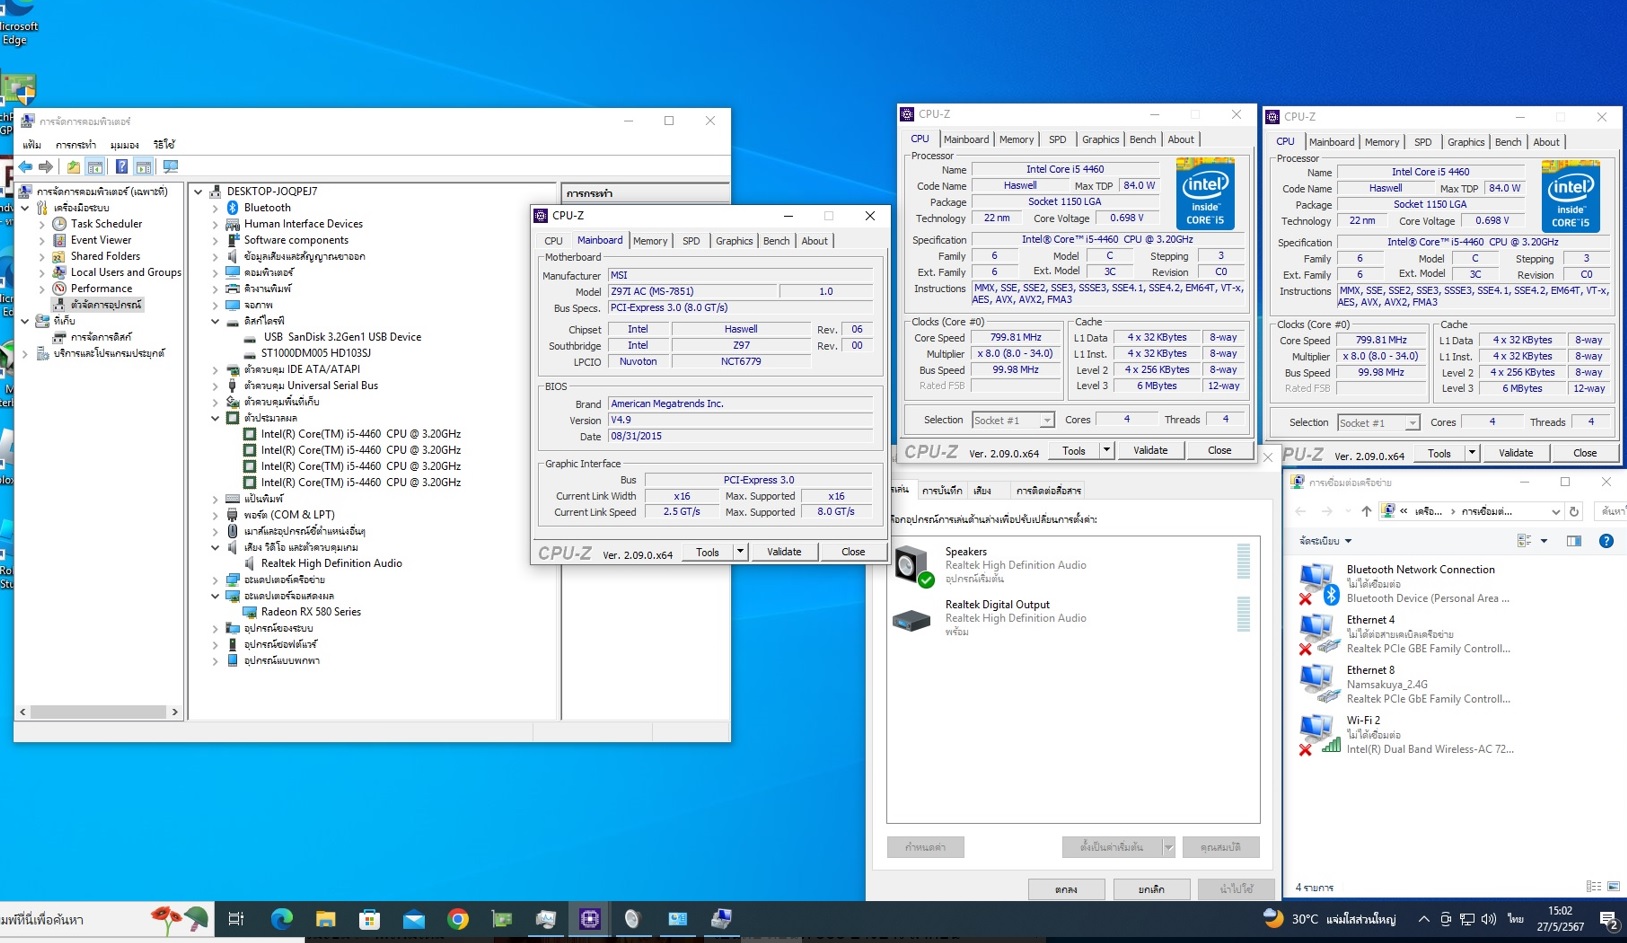Click the change view icon in Network Connections
Screen dimensions: 1627x943
click(x=1524, y=541)
